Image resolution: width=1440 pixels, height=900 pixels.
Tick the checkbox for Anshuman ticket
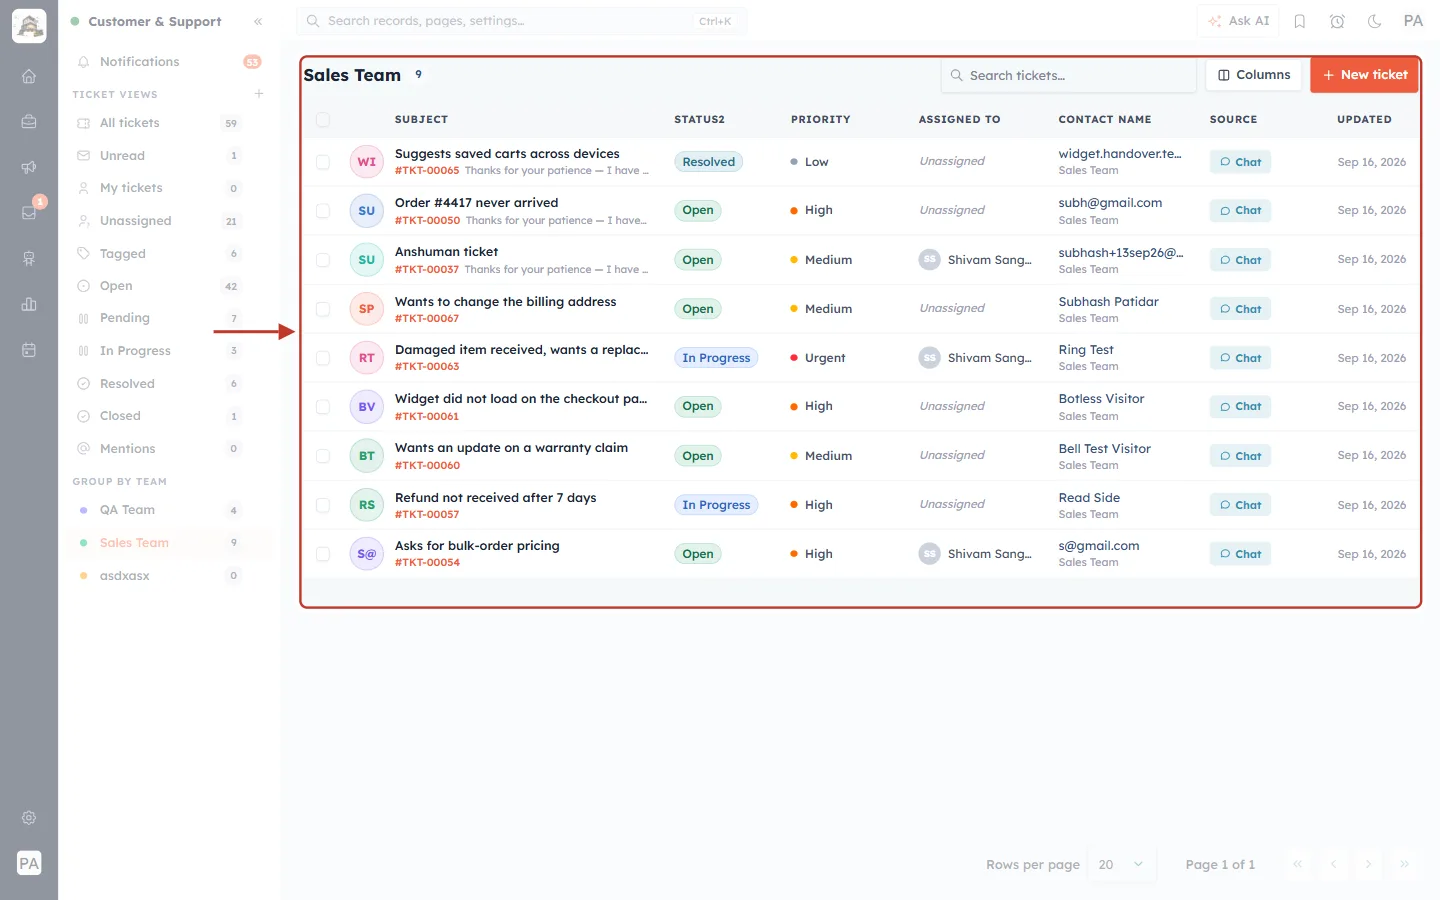click(322, 260)
